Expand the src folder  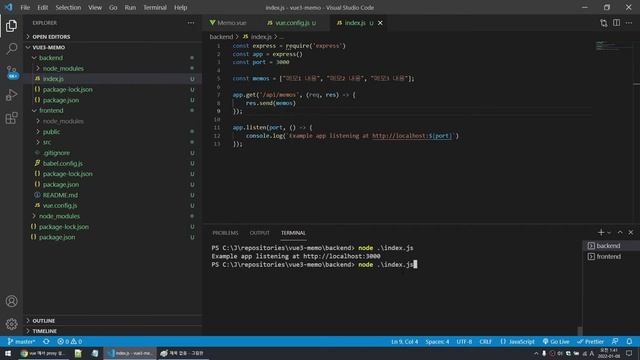[112, 142]
